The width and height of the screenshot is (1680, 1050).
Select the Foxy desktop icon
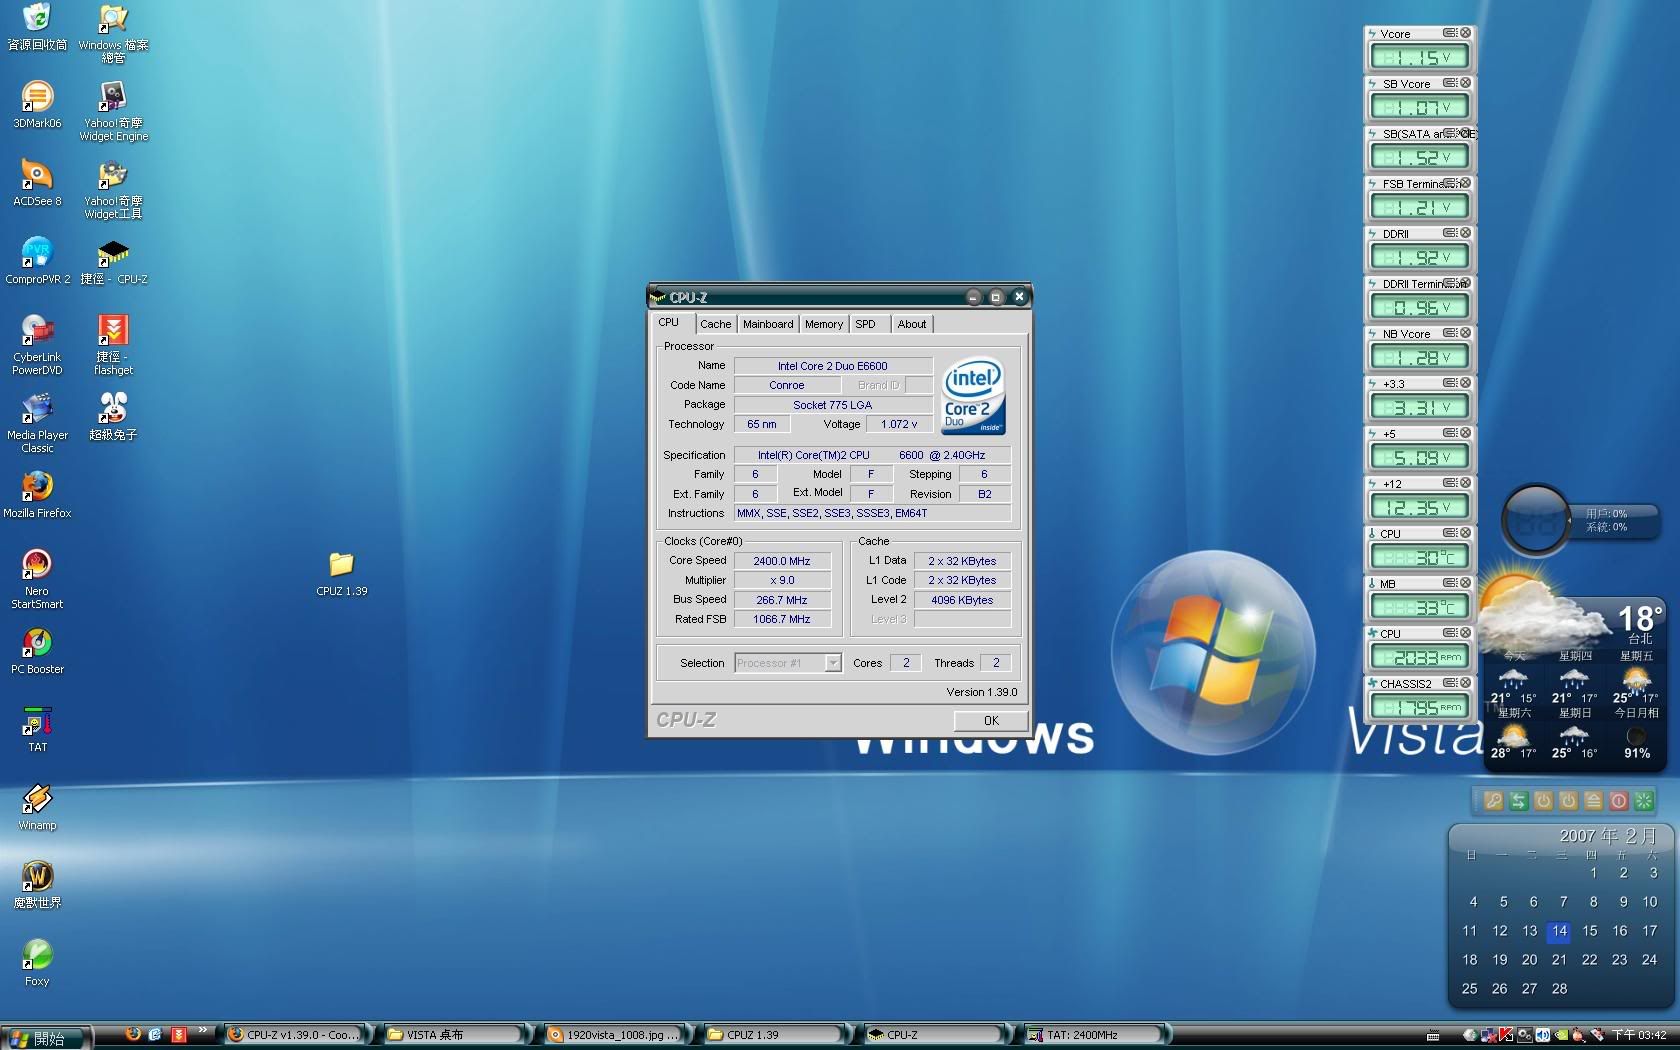tap(37, 962)
